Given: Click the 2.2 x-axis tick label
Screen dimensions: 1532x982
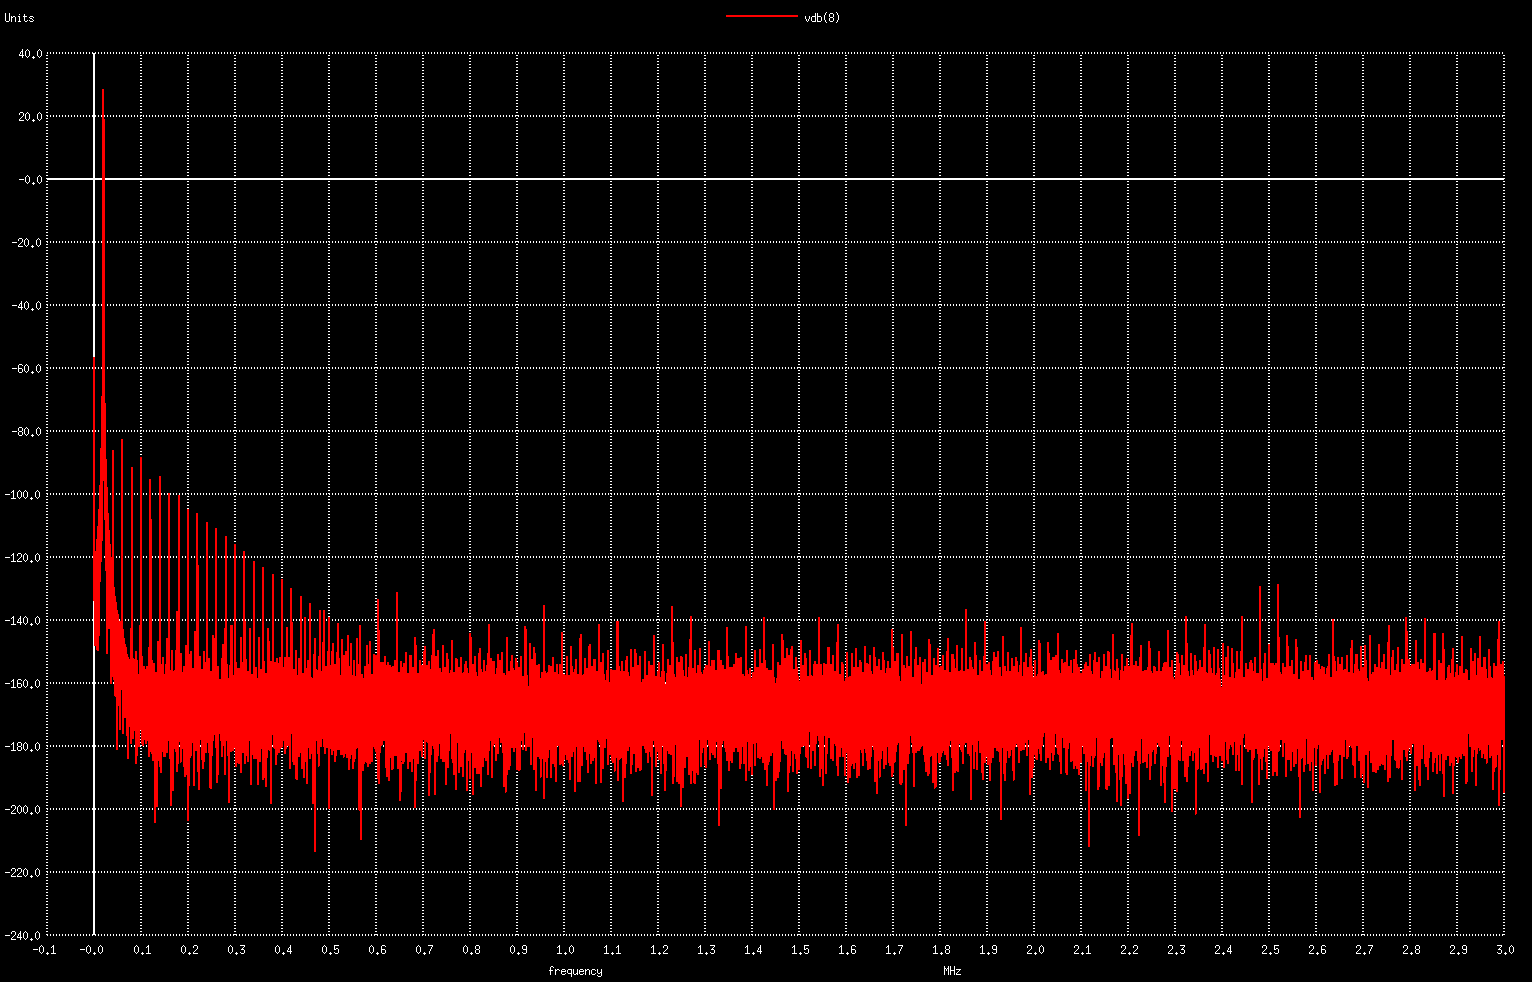Looking at the screenshot, I should 1129,950.
